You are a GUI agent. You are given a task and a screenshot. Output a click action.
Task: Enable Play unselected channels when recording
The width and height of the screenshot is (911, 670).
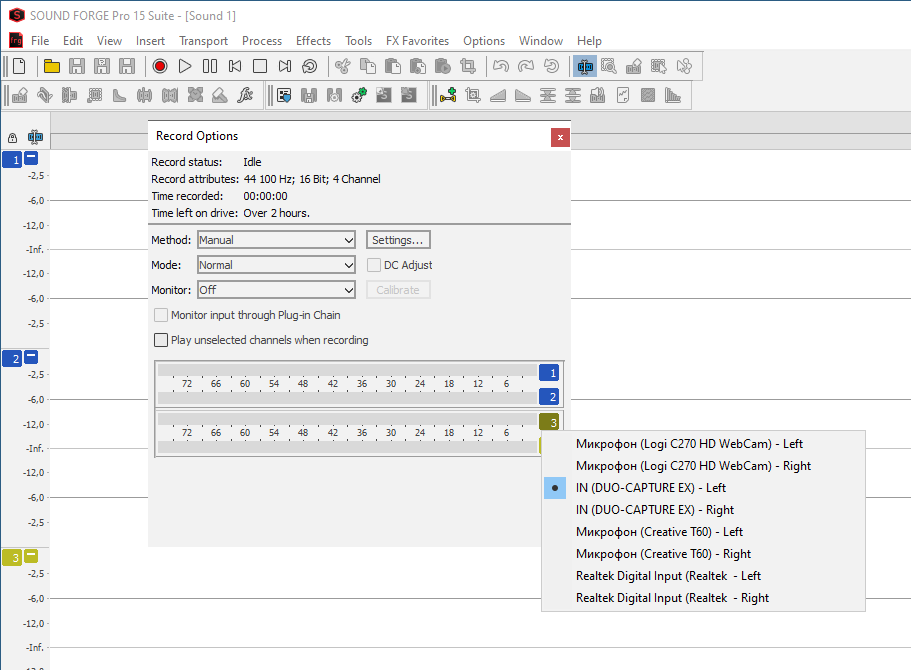click(x=161, y=340)
